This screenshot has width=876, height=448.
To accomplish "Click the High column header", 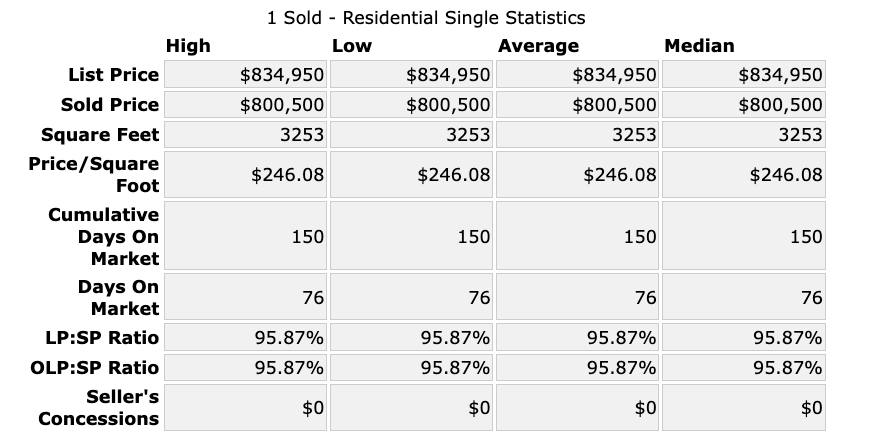I will coord(188,46).
